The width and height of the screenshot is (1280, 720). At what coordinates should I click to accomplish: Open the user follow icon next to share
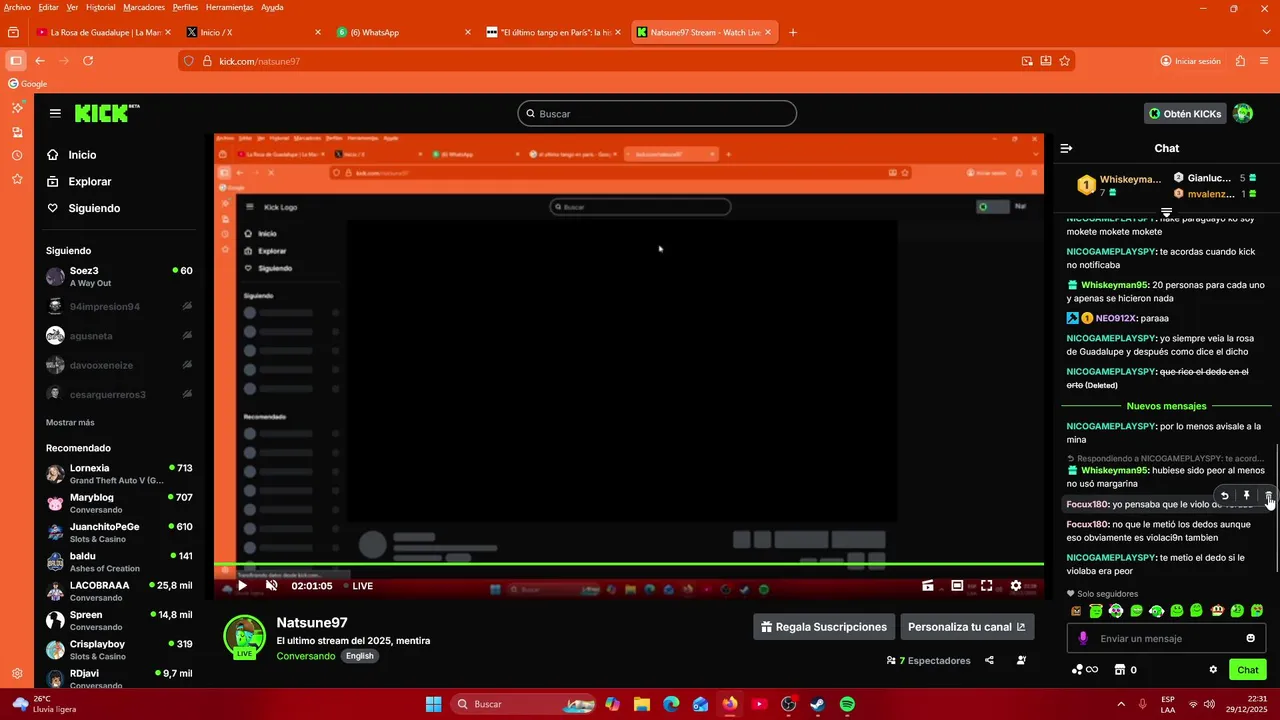coord(1021,660)
